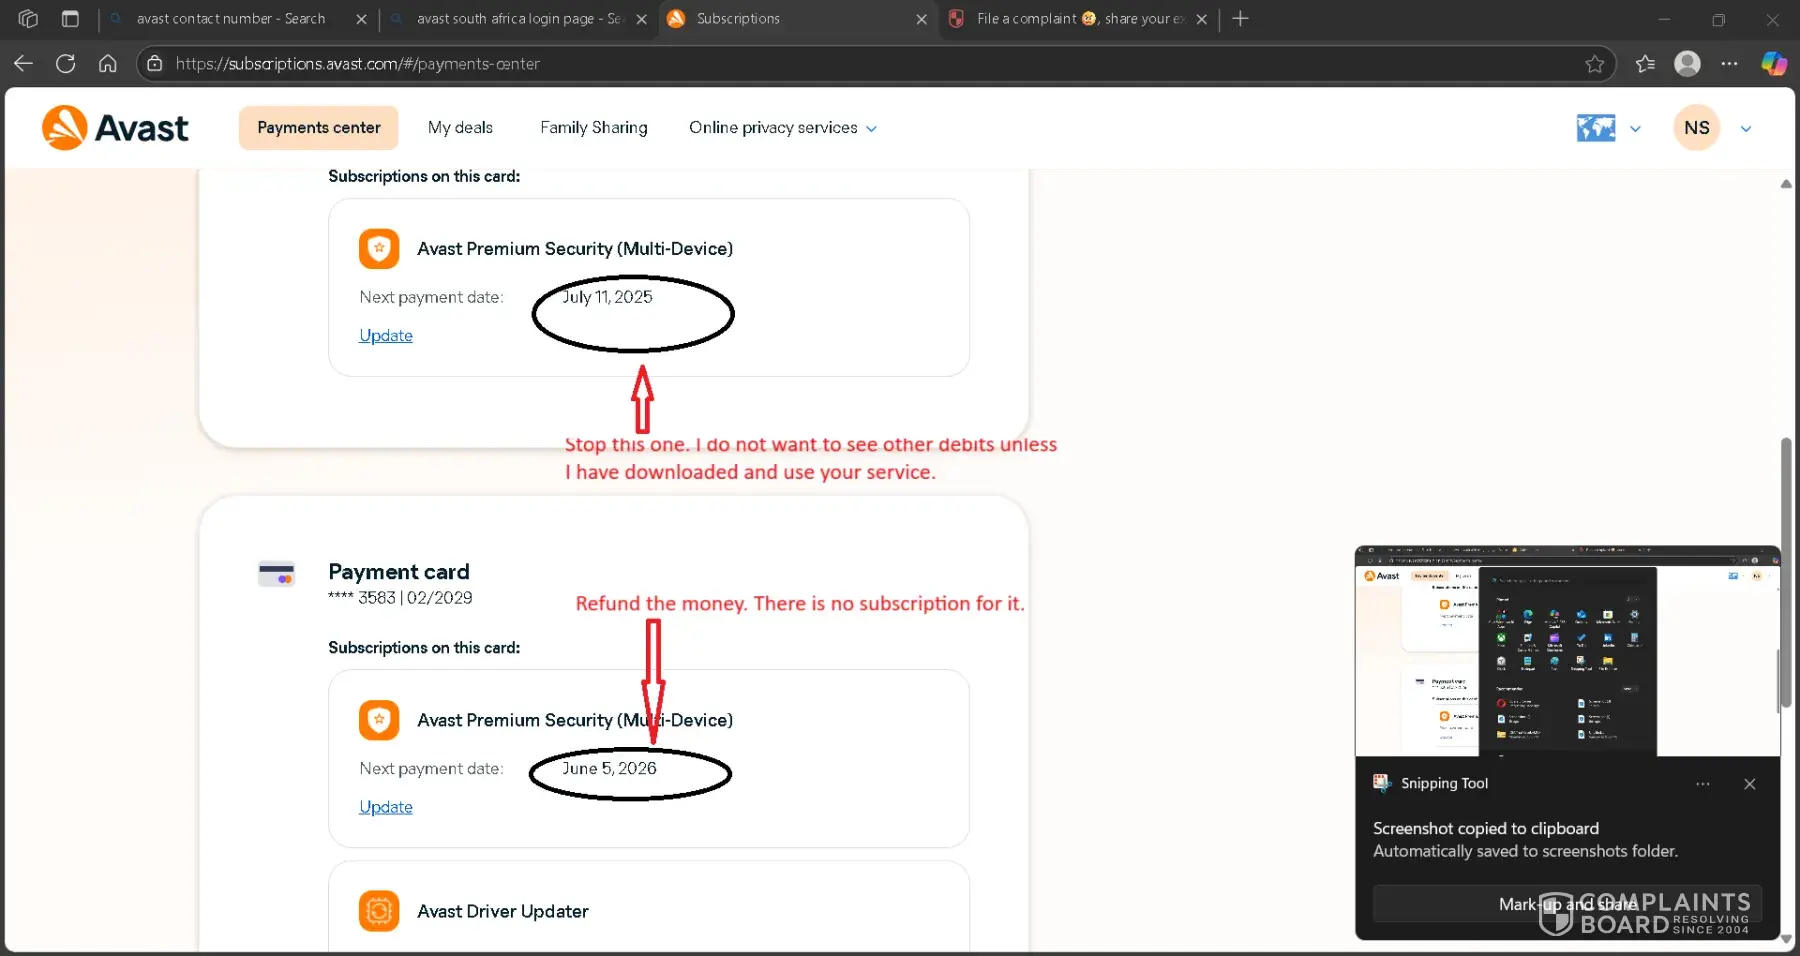Viewport: 1800px width, 956px height.
Task: Open the favorites list
Action: point(1645,64)
